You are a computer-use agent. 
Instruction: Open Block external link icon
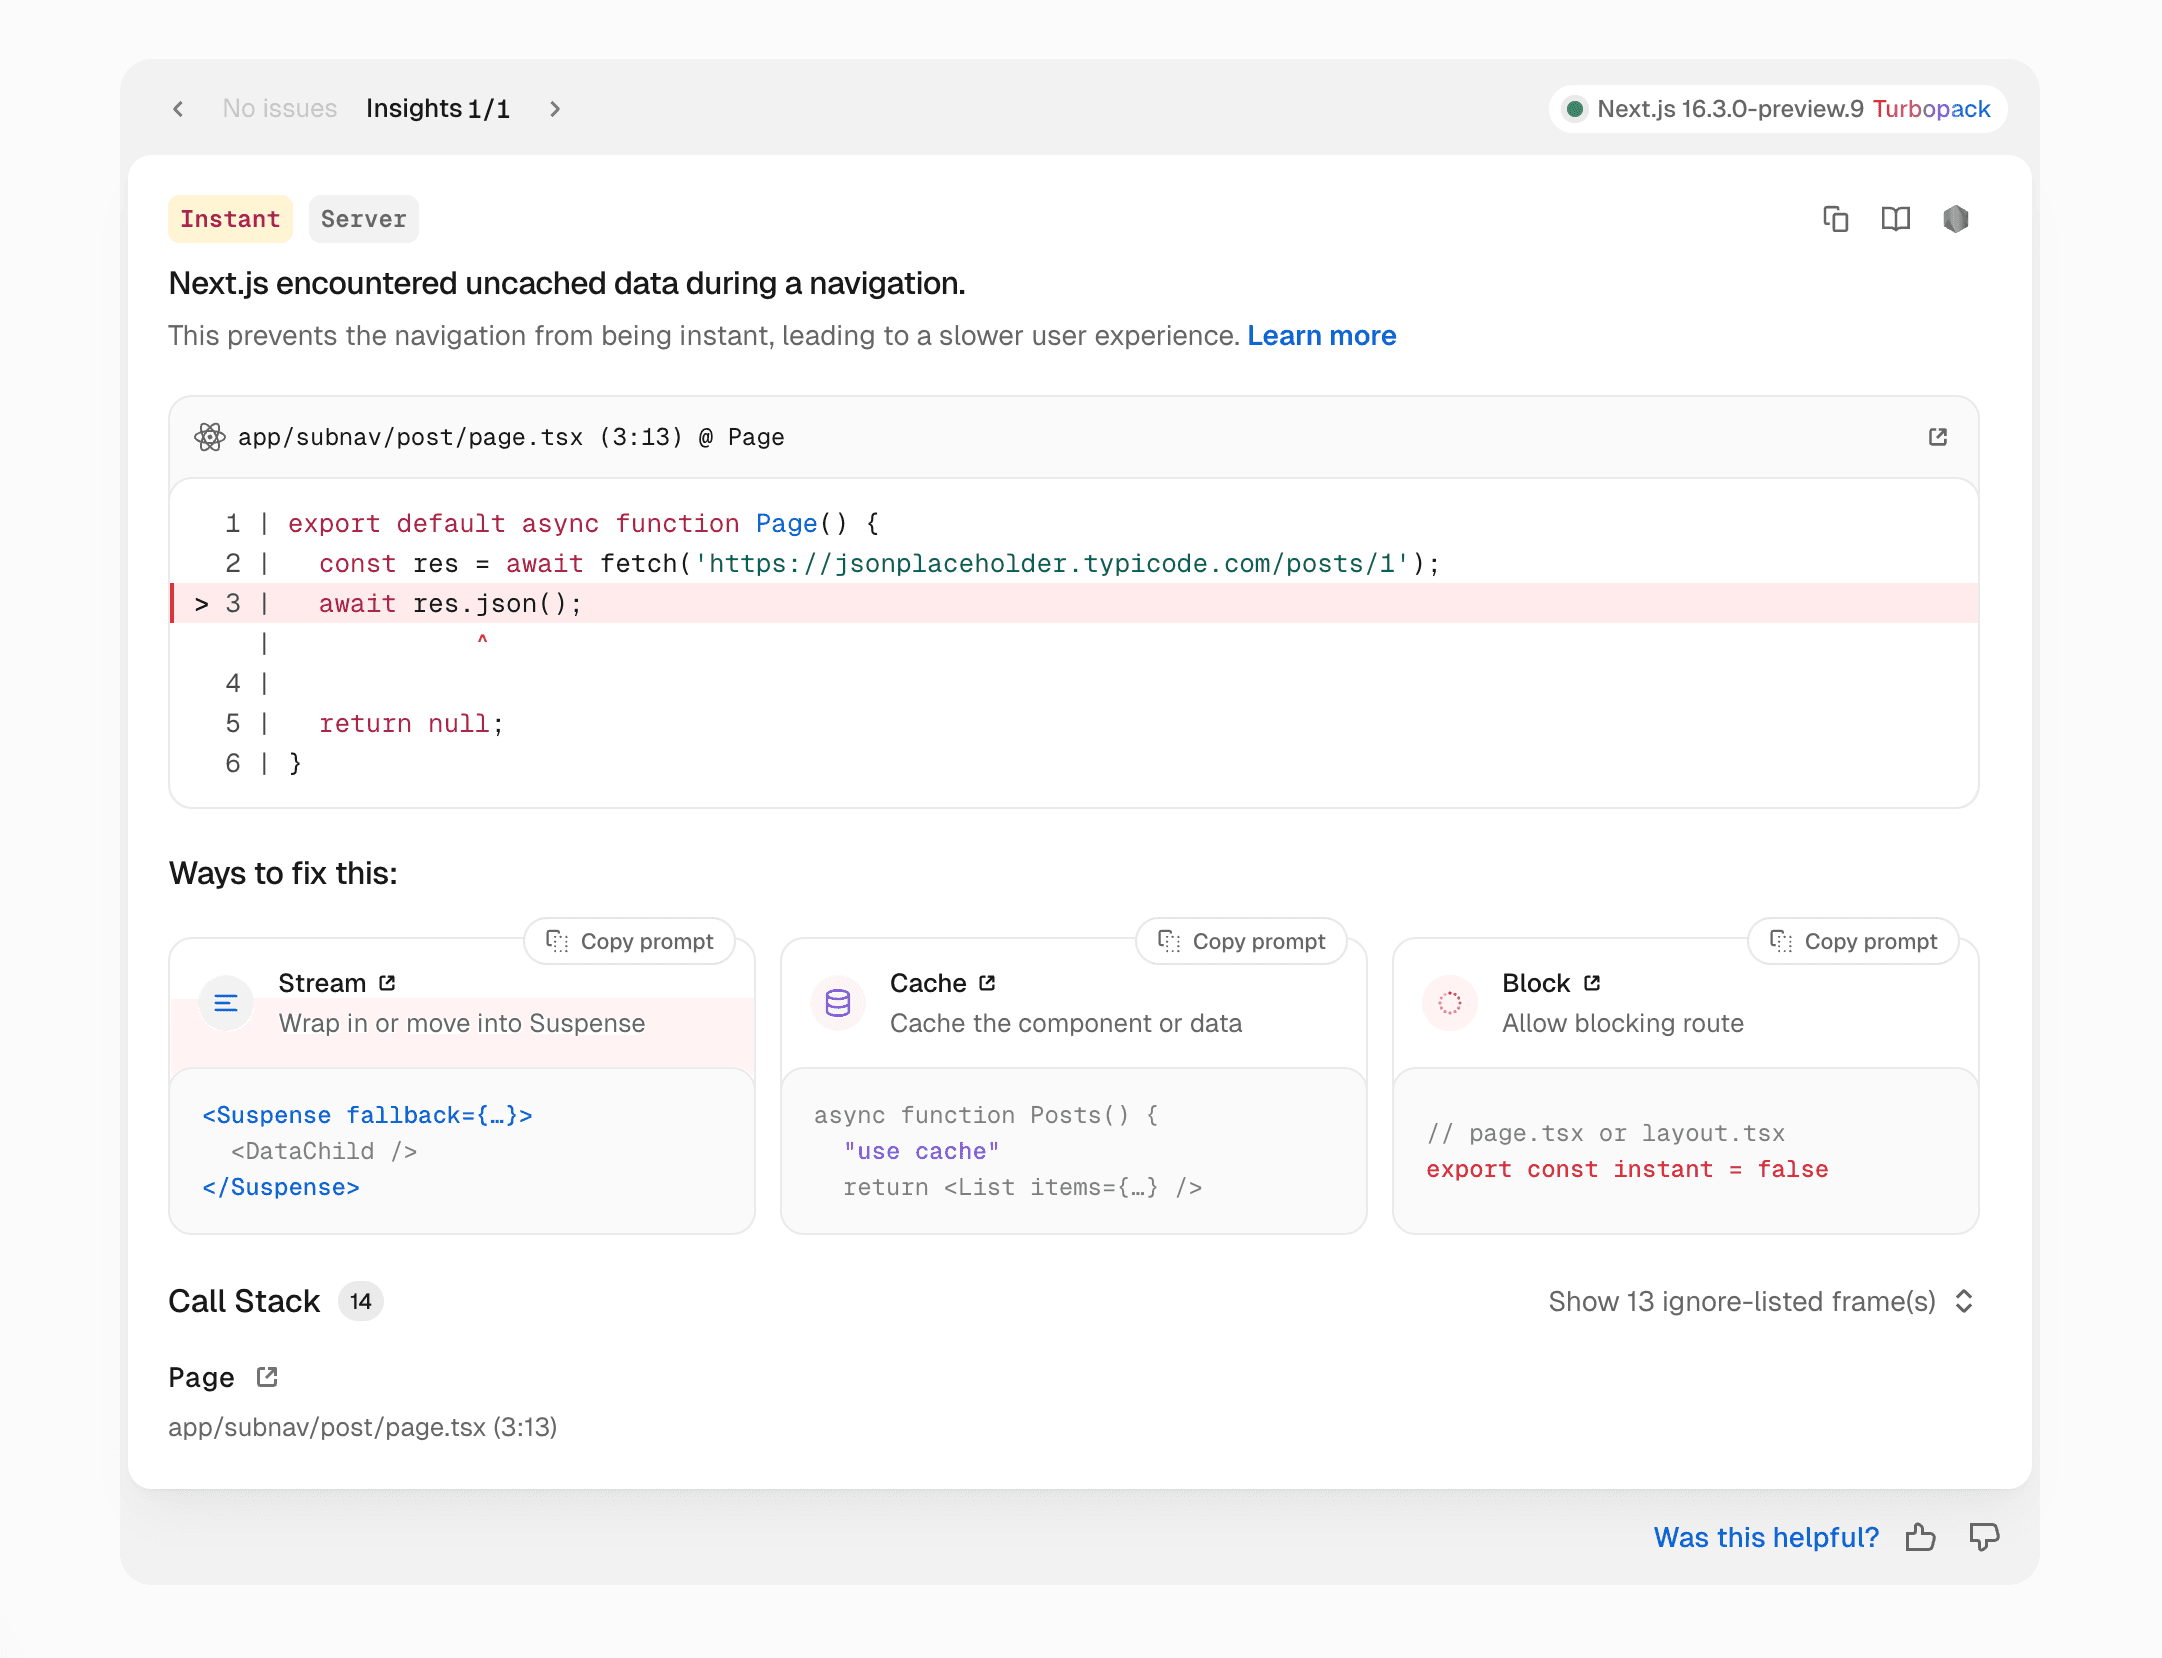pos(1592,983)
